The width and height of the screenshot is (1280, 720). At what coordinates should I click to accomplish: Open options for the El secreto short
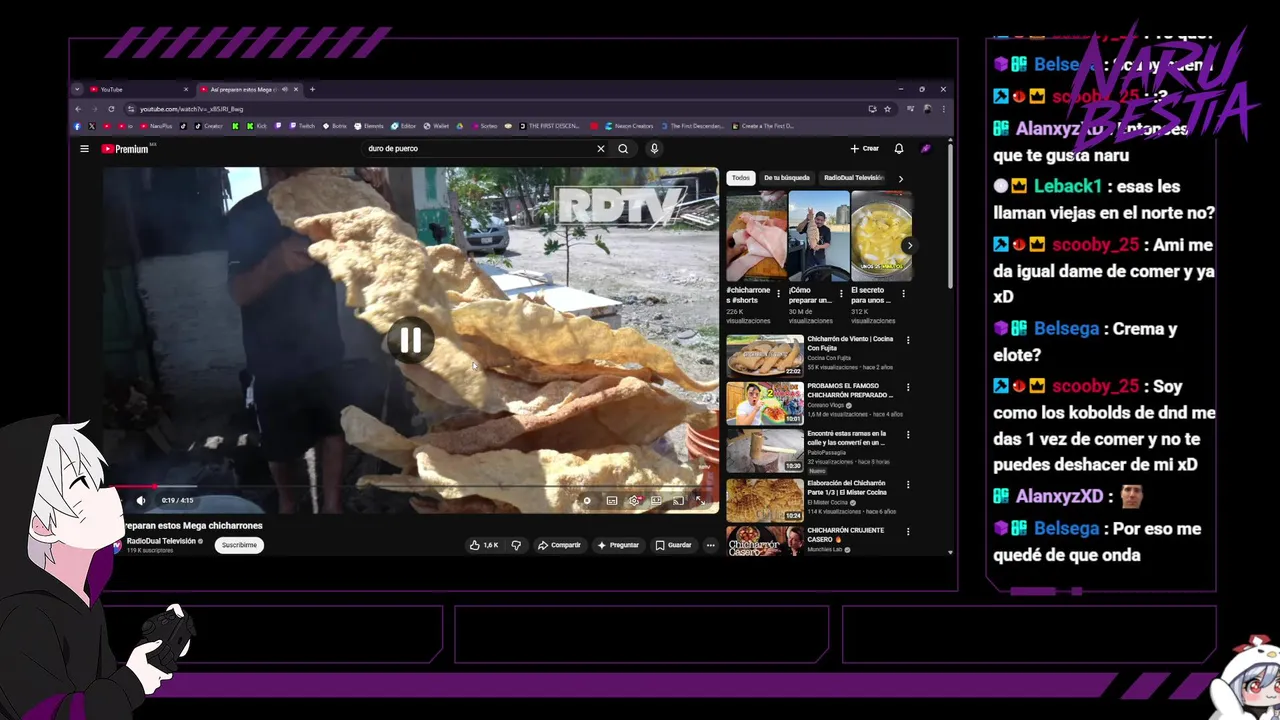pos(904,294)
